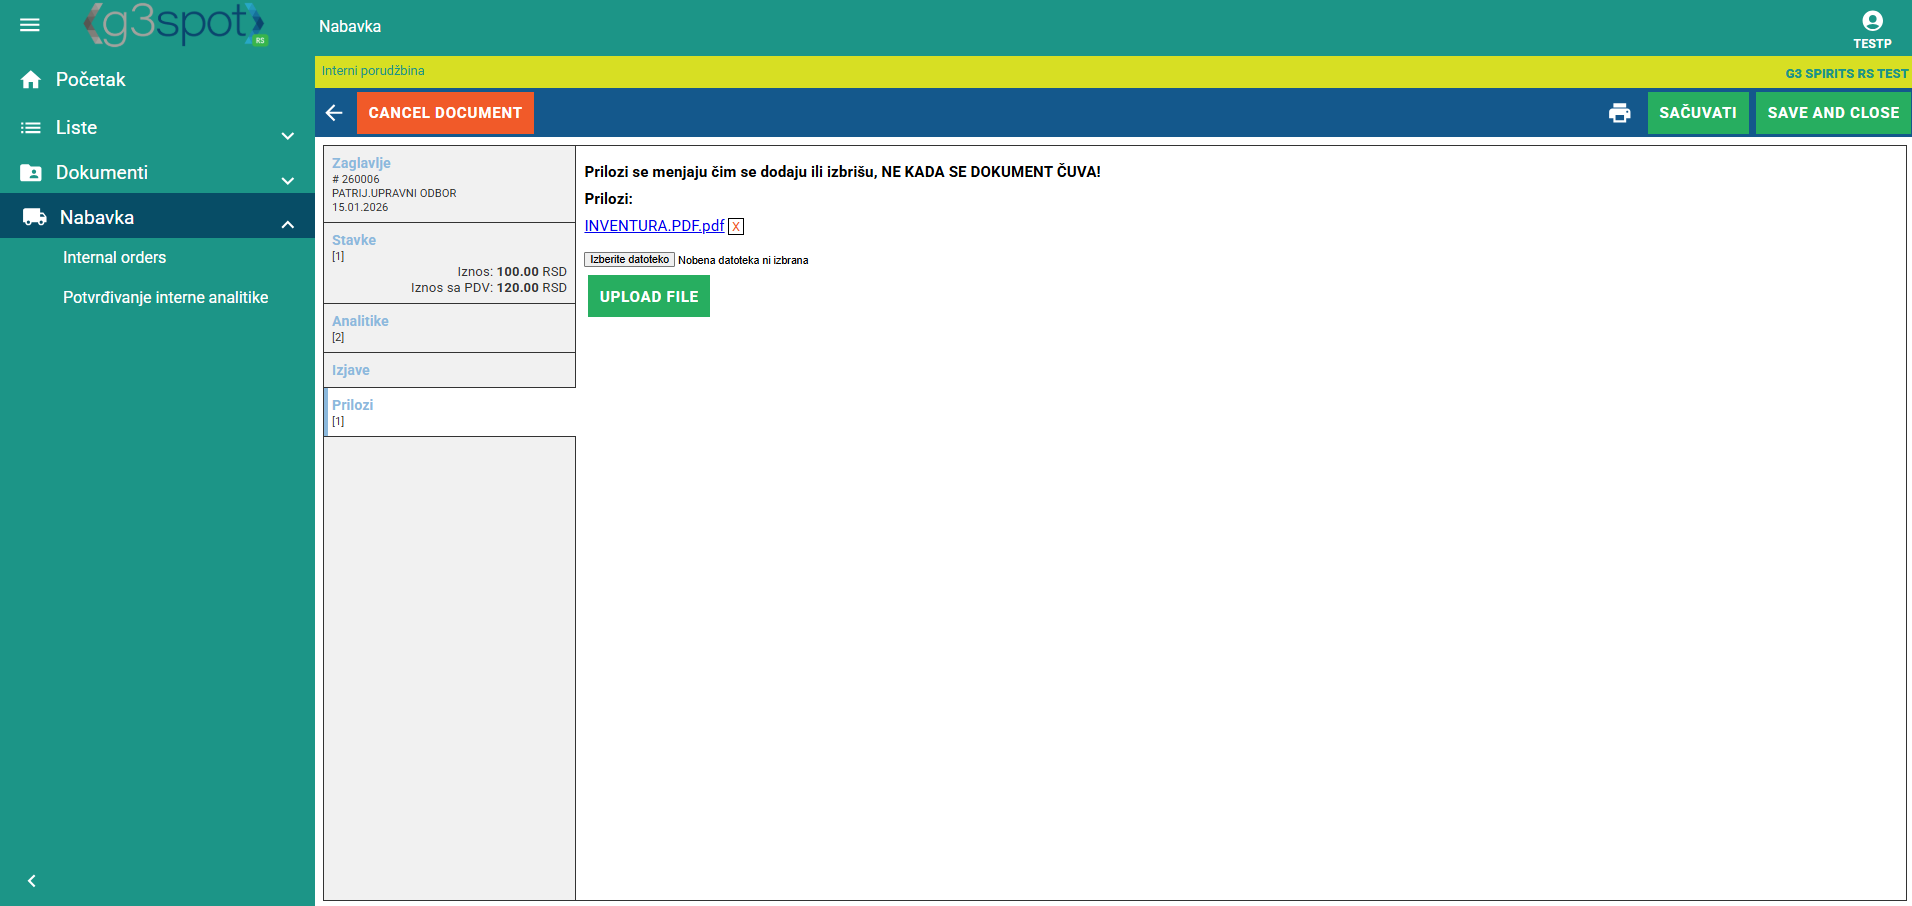
Task: Click Save and Close button
Action: coord(1832,113)
